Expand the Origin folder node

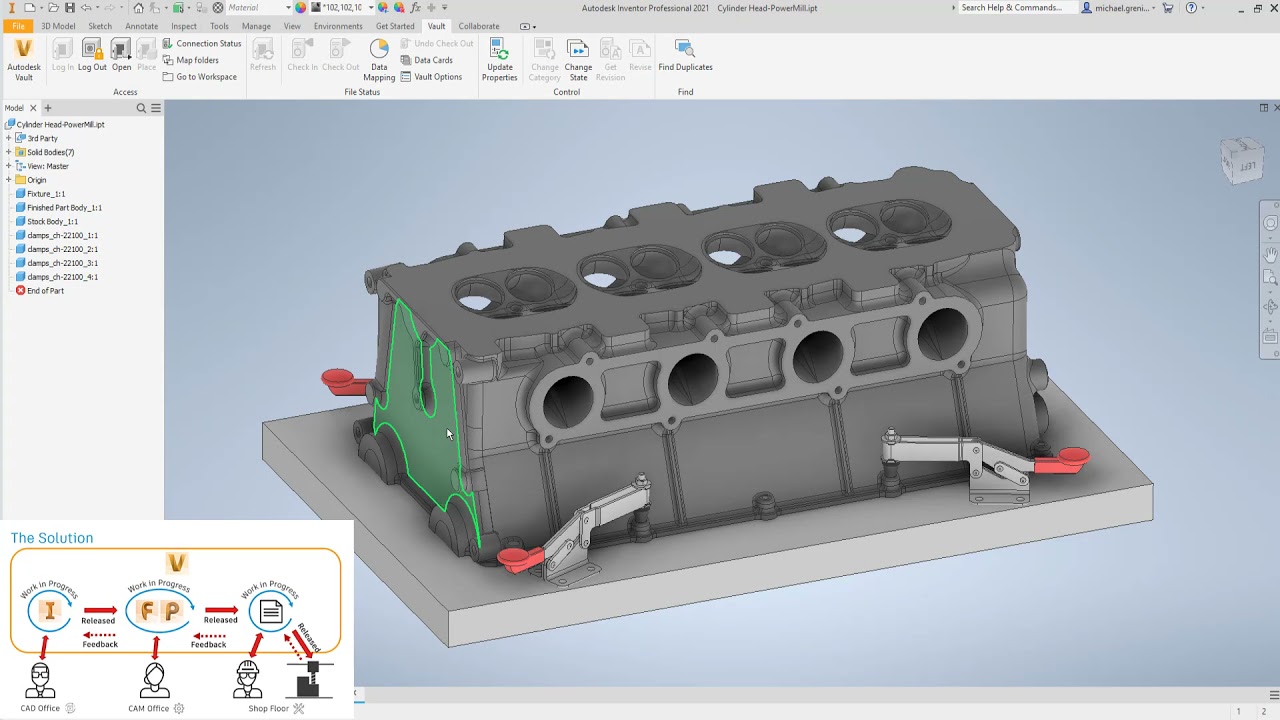pyautogui.click(x=8, y=180)
